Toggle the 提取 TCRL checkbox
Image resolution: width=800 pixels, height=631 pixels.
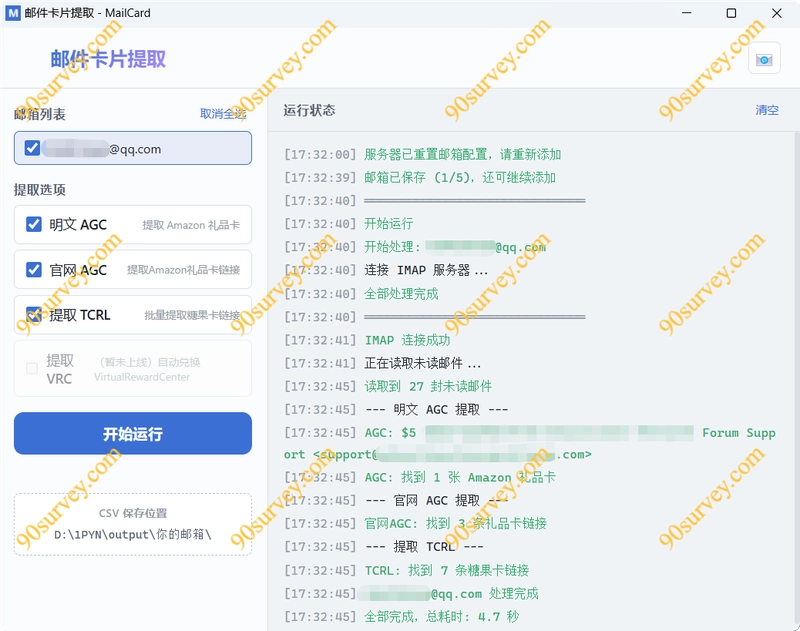(x=34, y=314)
